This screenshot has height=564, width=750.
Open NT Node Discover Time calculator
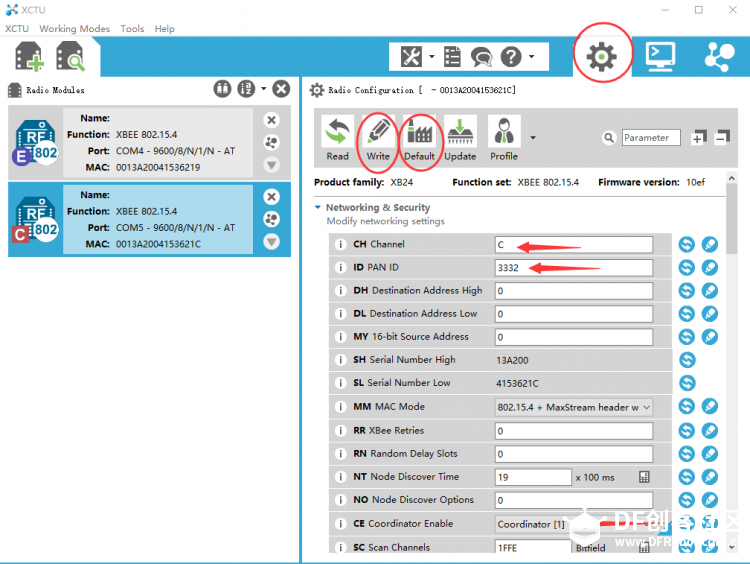(644, 477)
